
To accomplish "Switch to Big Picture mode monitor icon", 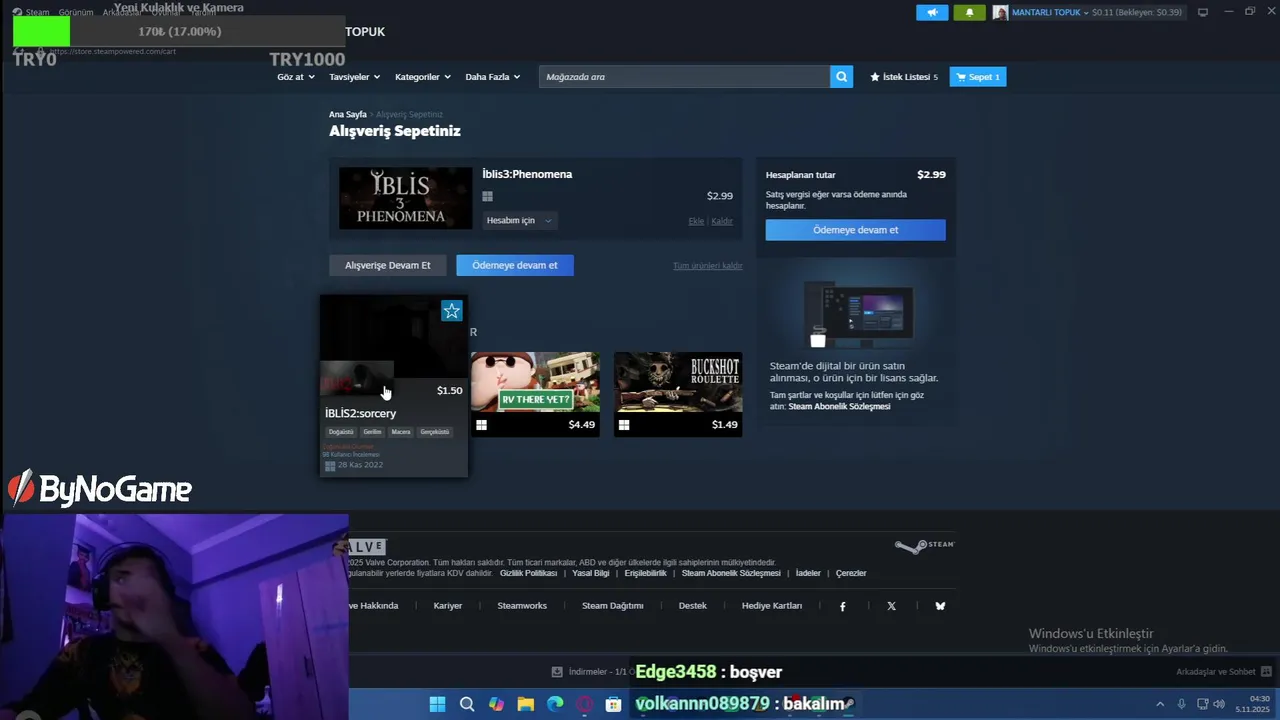I will [x=1203, y=12].
